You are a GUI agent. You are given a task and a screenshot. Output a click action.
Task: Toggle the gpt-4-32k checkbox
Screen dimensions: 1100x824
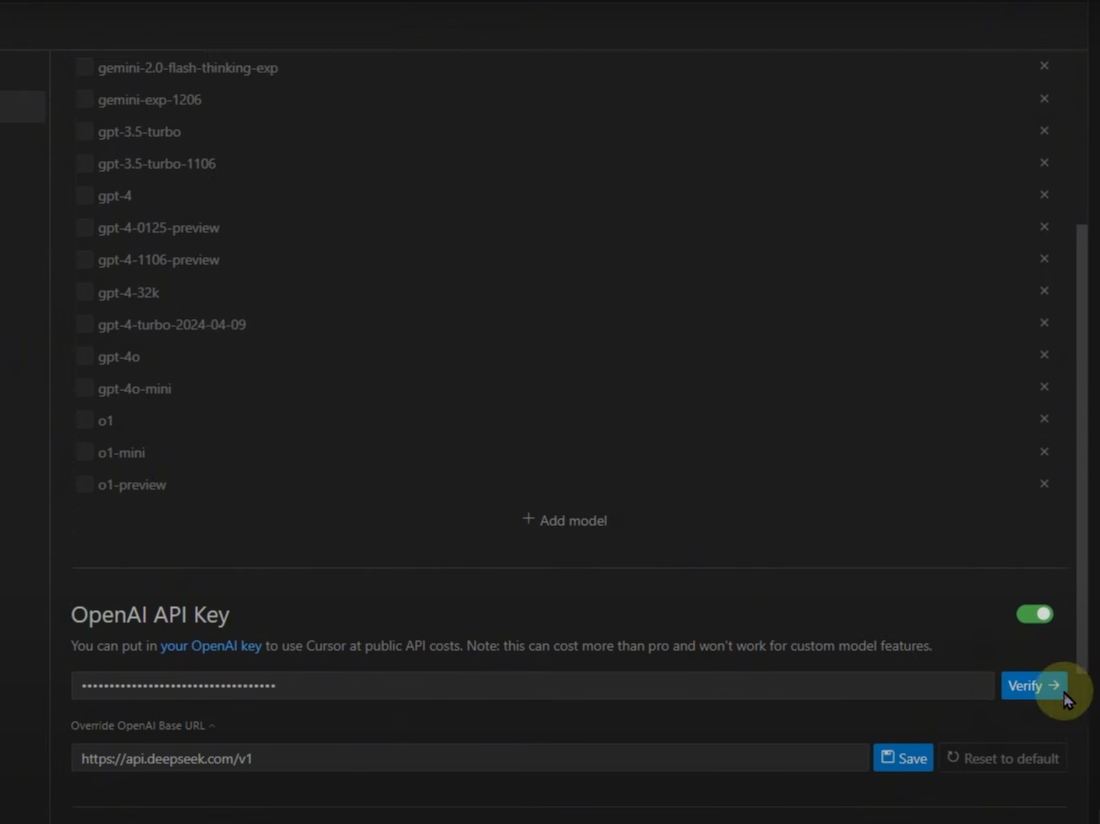tap(84, 292)
